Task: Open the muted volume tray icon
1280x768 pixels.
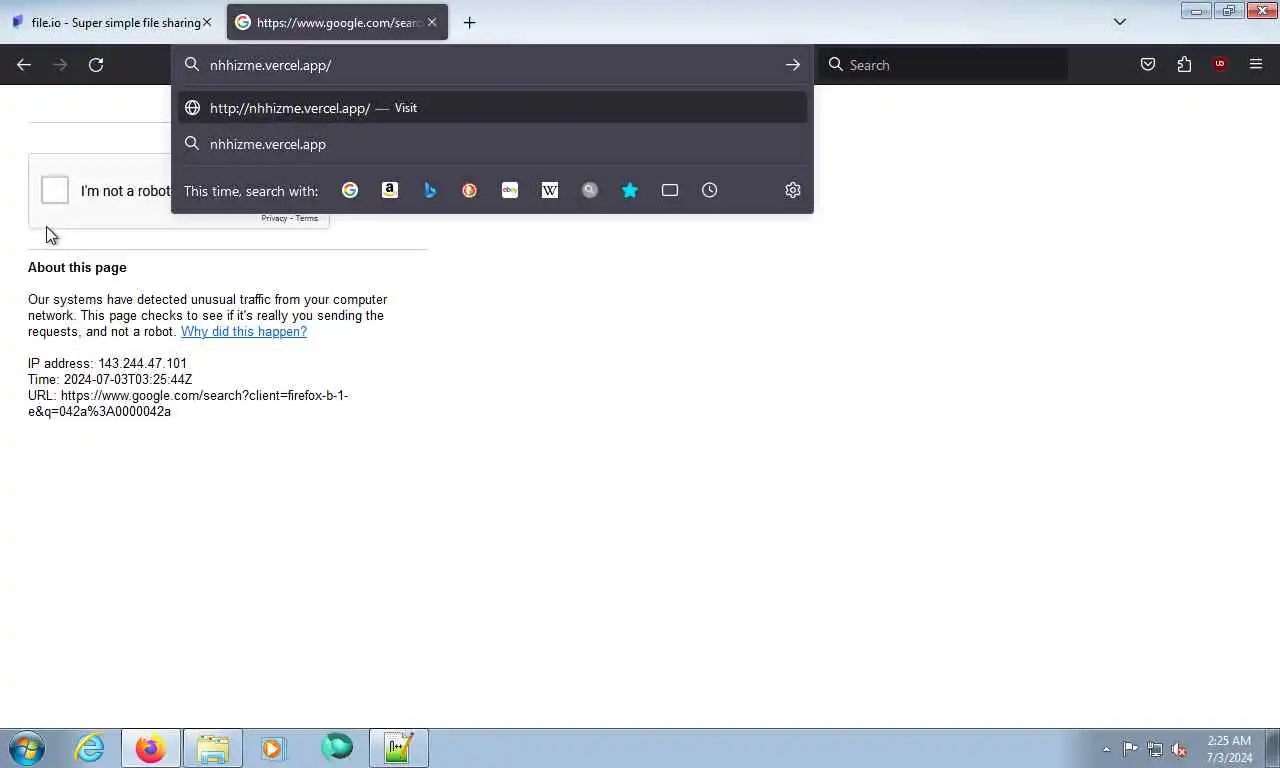Action: [x=1180, y=749]
